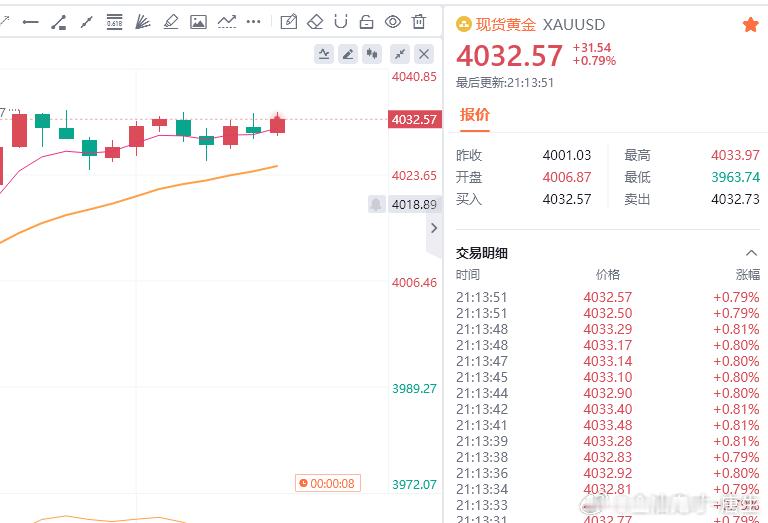Click the XAUUSD symbol text
Viewport: 768px width, 523px height.
coord(574,24)
